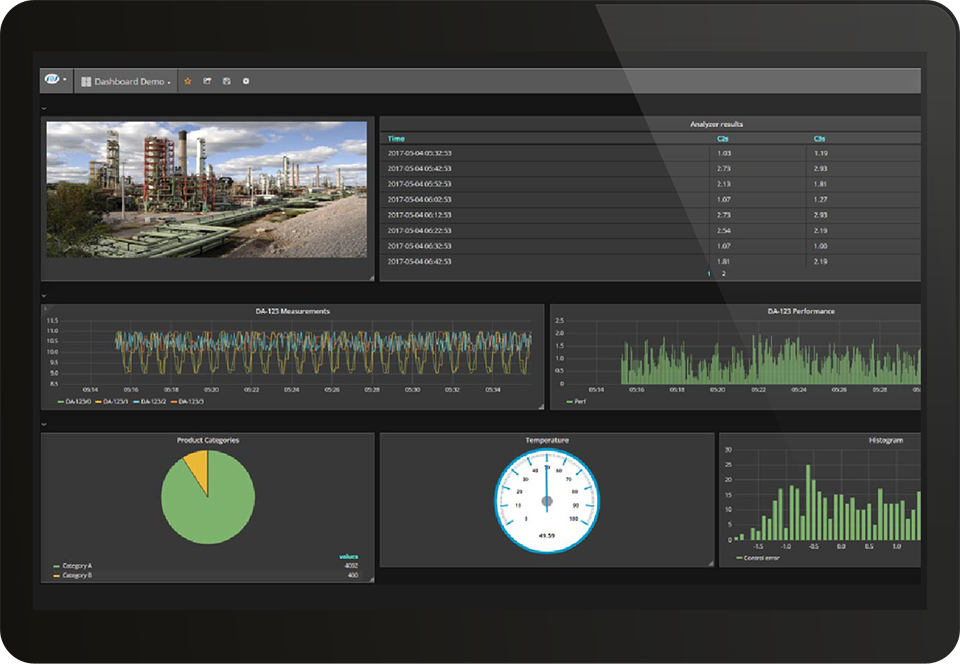Open the Grafana logo side menu
Screen dimensions: 960x664
pos(53,81)
